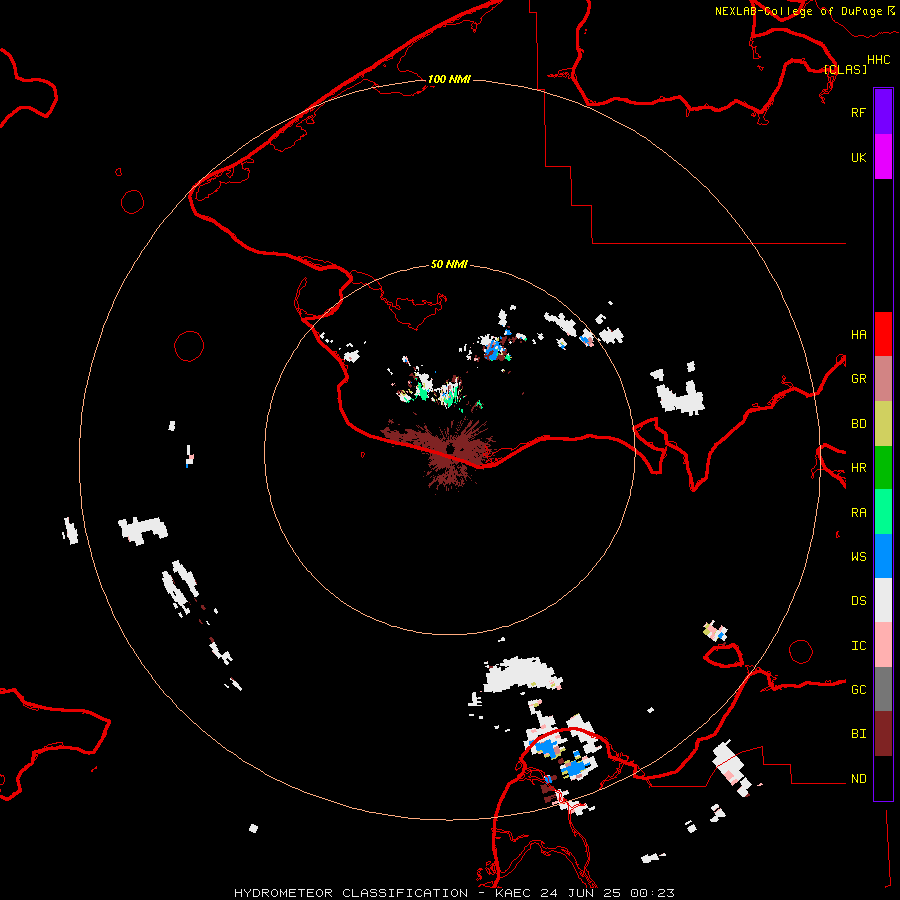This screenshot has width=900, height=900.
Task: Click the 50 NMI range ring label
Action: coord(449,264)
